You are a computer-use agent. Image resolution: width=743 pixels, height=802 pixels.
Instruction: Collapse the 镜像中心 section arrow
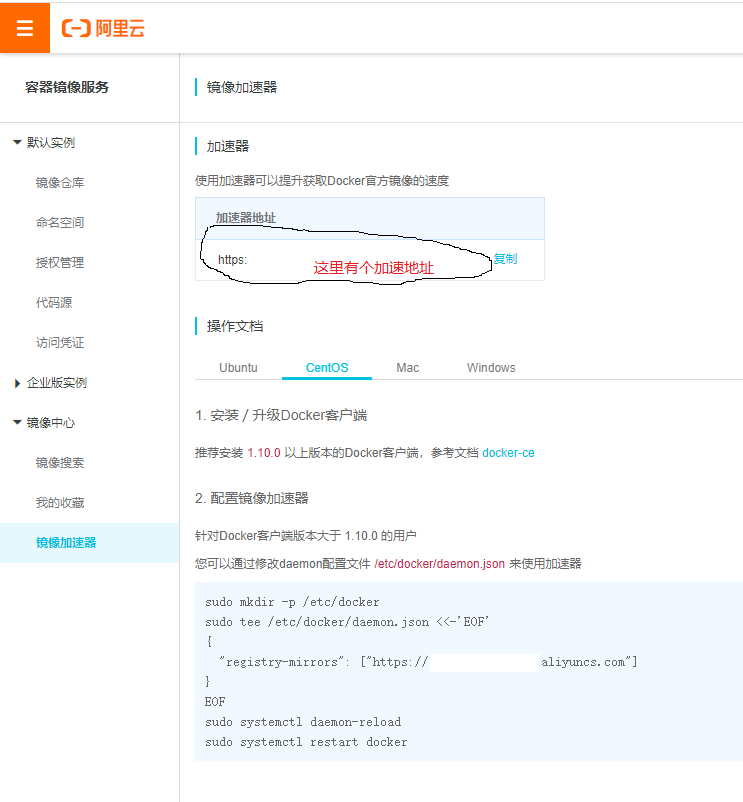pos(17,422)
